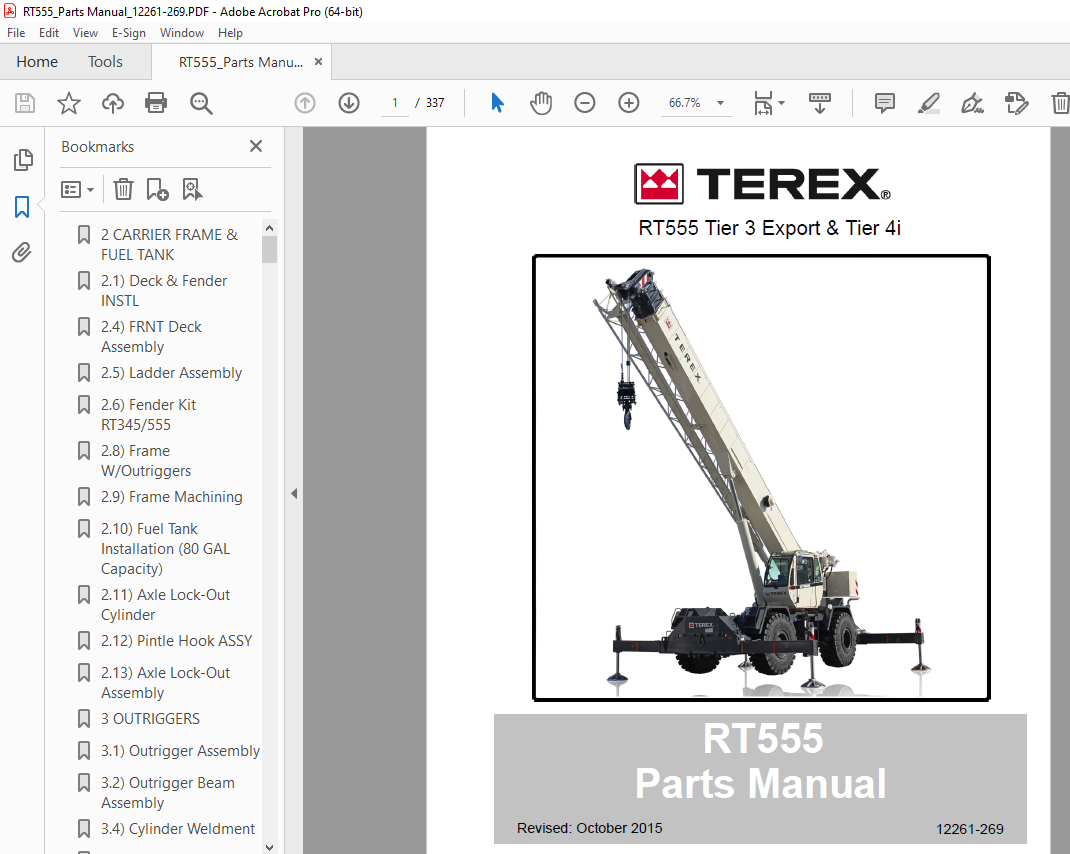Click the delete trash icon in main toolbar

[1060, 103]
